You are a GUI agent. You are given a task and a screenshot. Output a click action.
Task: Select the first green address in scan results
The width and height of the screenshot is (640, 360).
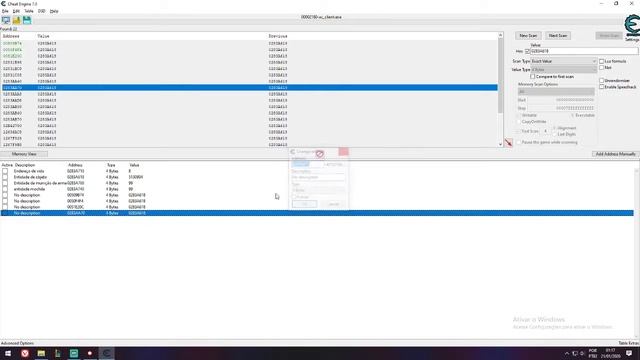[12, 43]
